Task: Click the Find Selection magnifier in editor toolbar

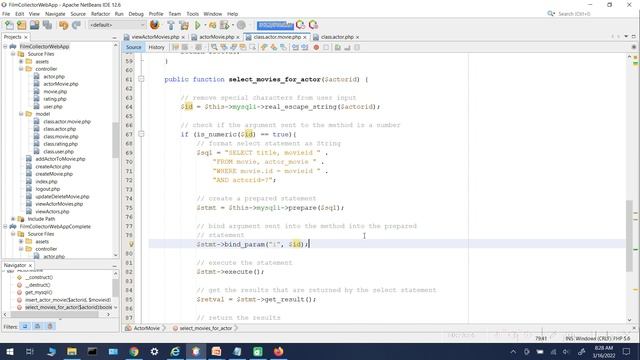Action: (x=214, y=47)
